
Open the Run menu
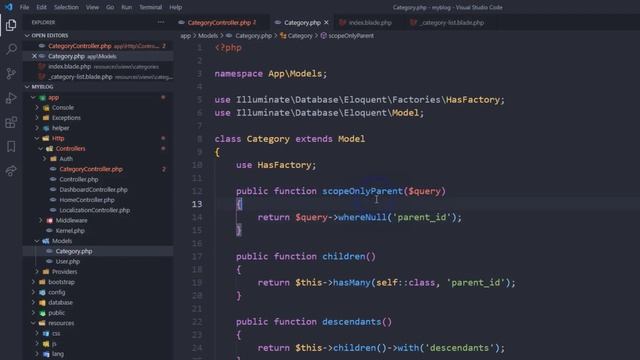[127, 7]
